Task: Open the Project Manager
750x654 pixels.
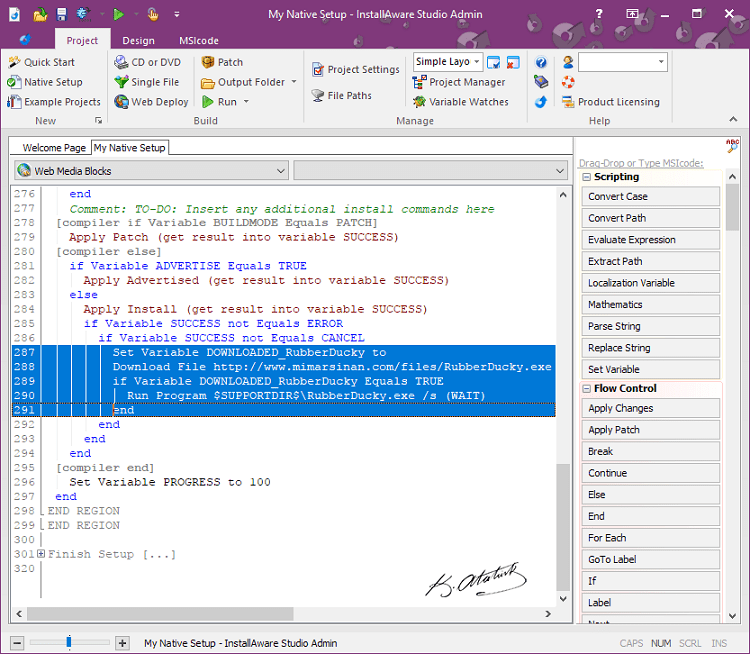Action: pos(459,82)
